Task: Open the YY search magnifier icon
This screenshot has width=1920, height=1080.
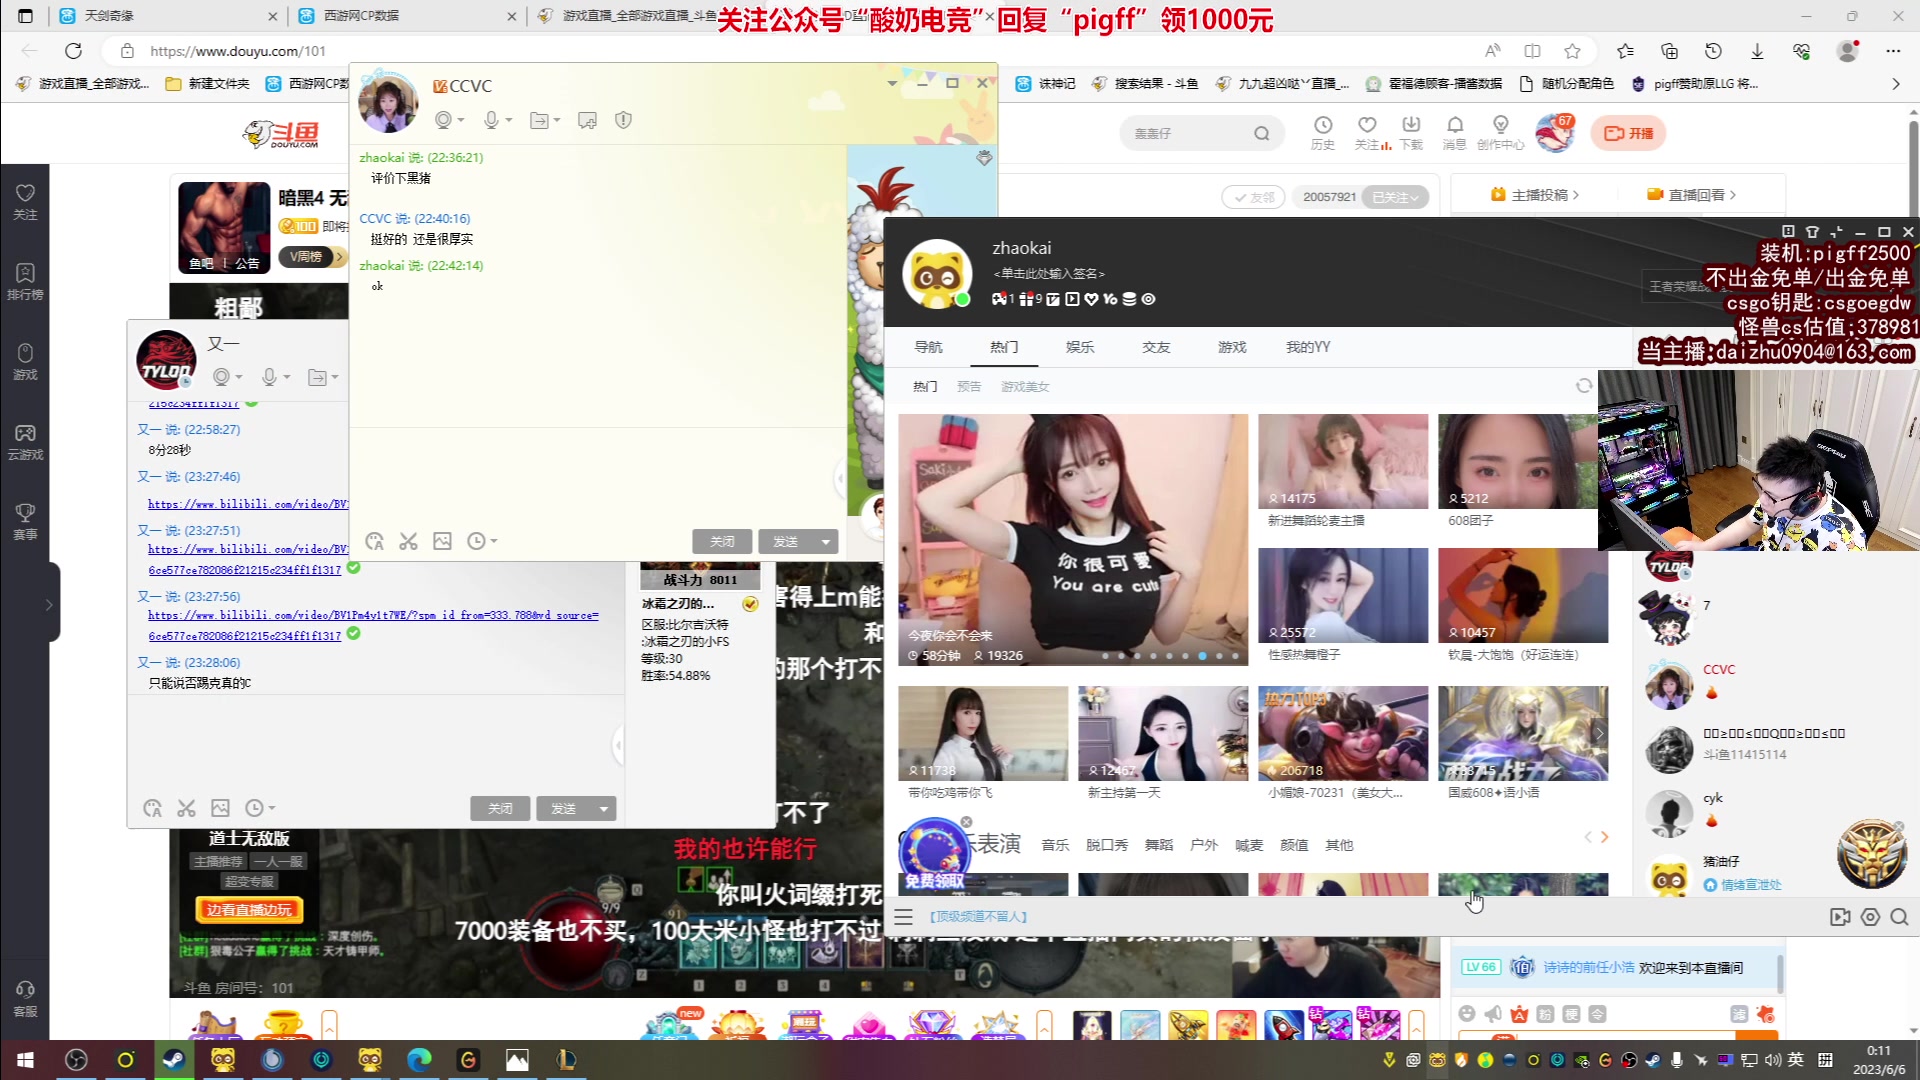Action: point(1899,917)
